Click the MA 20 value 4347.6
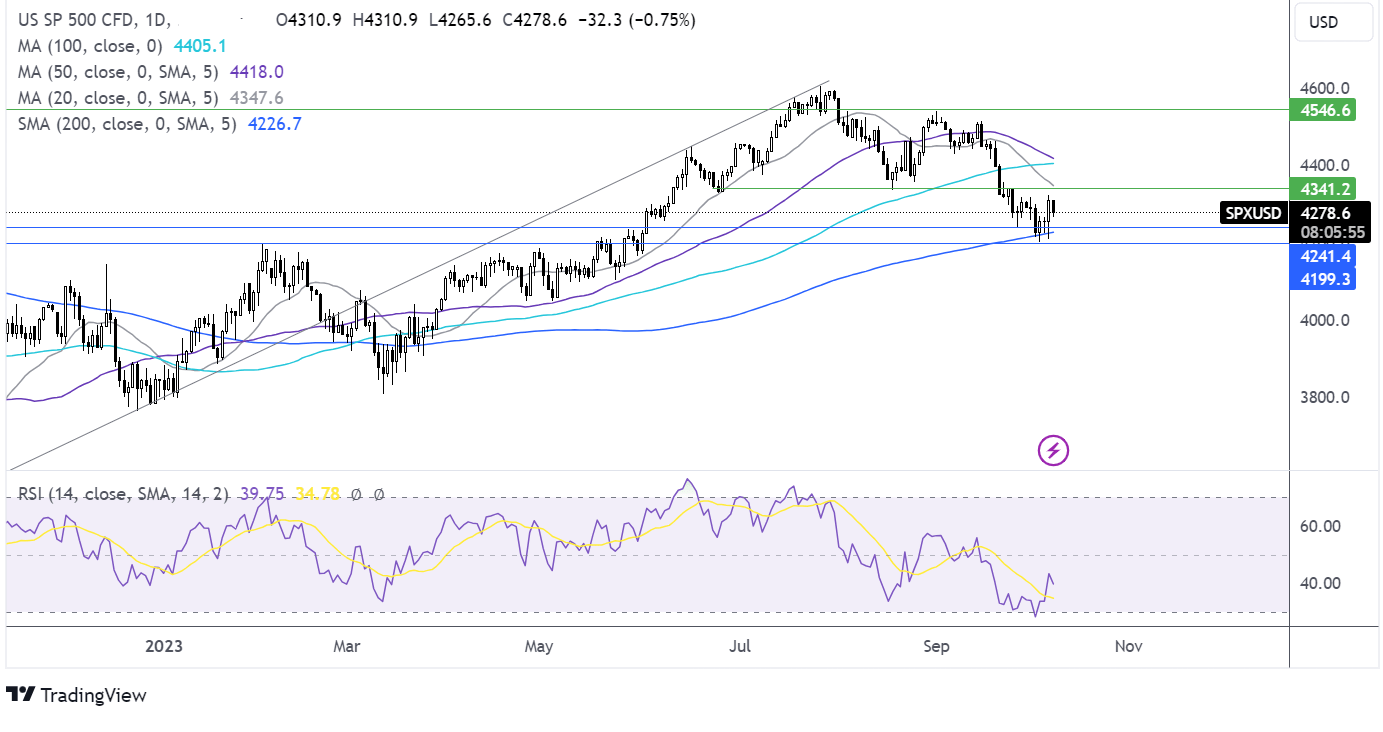The width and height of the screenshot is (1383, 732). [257, 98]
